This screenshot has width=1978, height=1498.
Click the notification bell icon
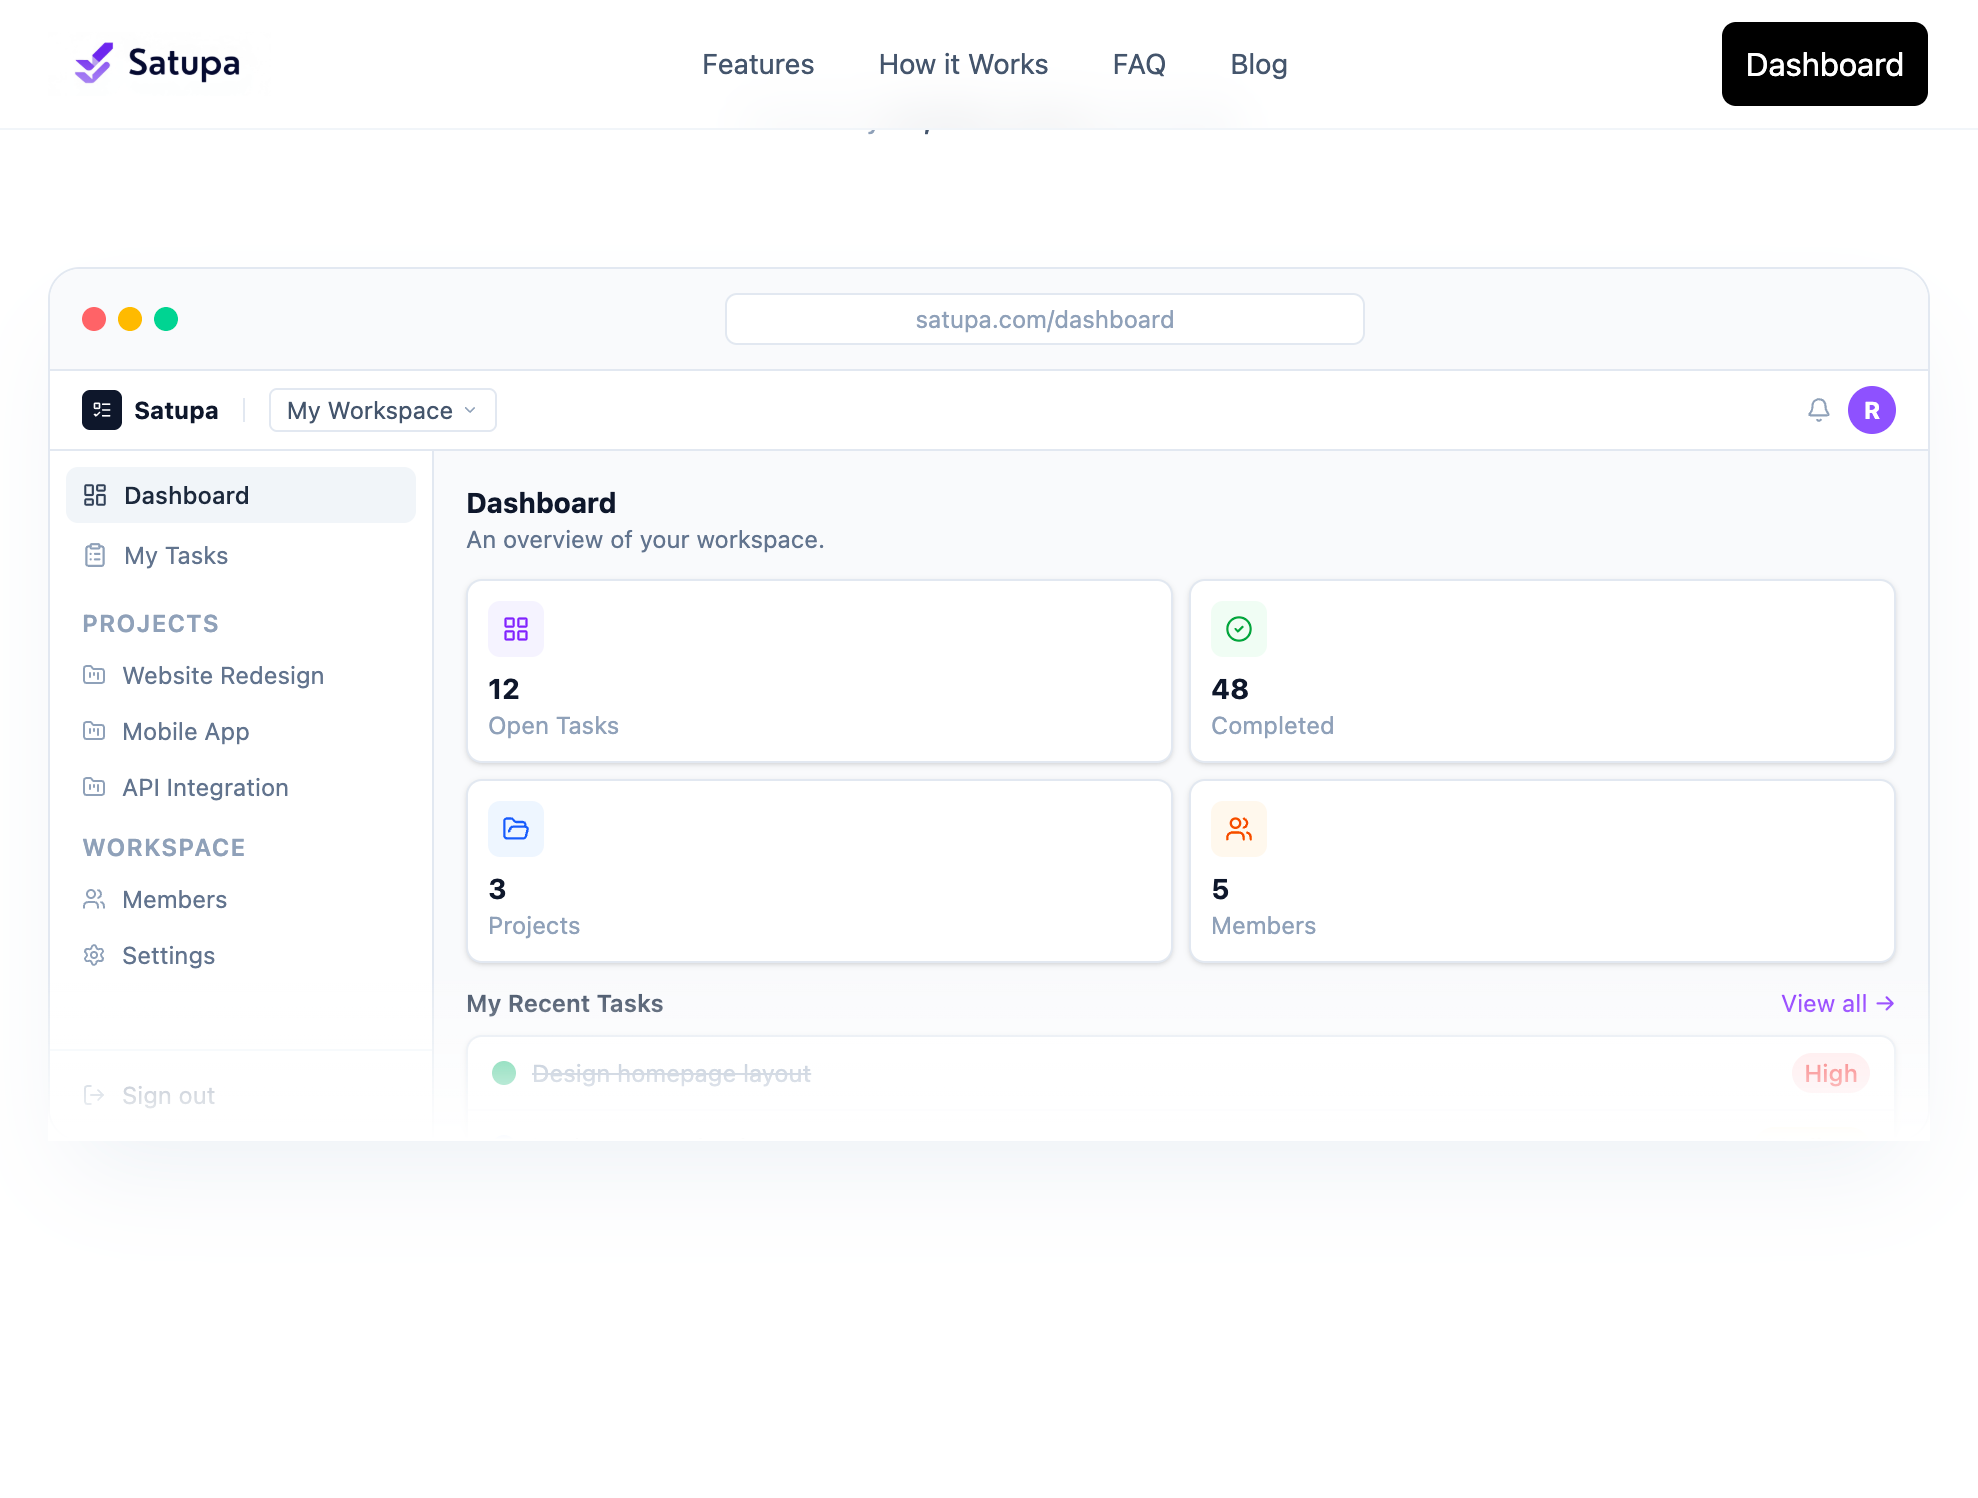pyautogui.click(x=1817, y=410)
